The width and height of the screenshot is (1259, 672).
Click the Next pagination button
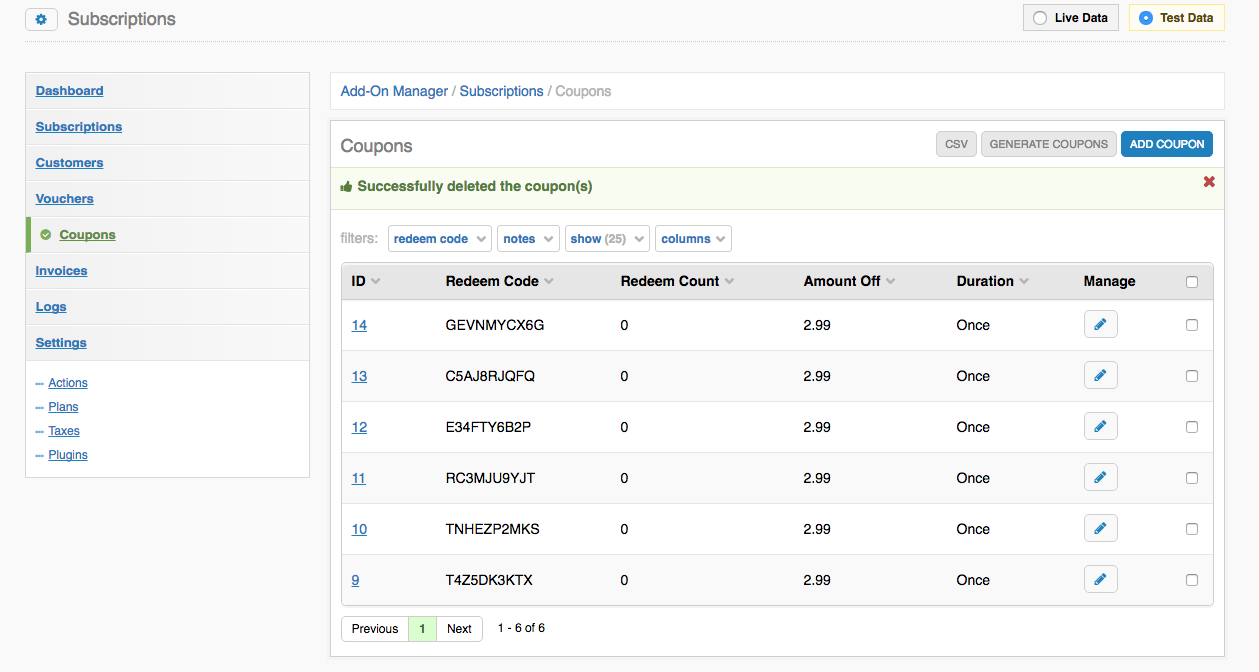[x=459, y=629]
